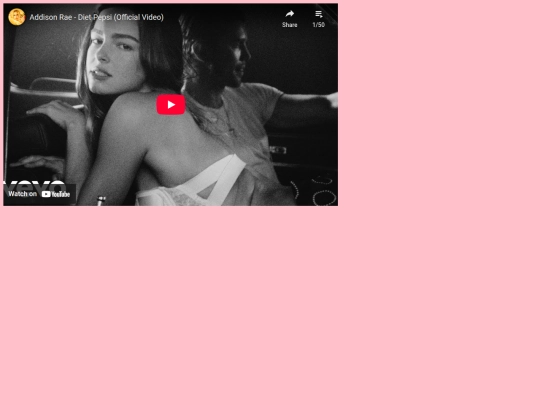The image size is (540, 405).
Task: Open the channel avatar of the uploader
Action: [x=17, y=17]
